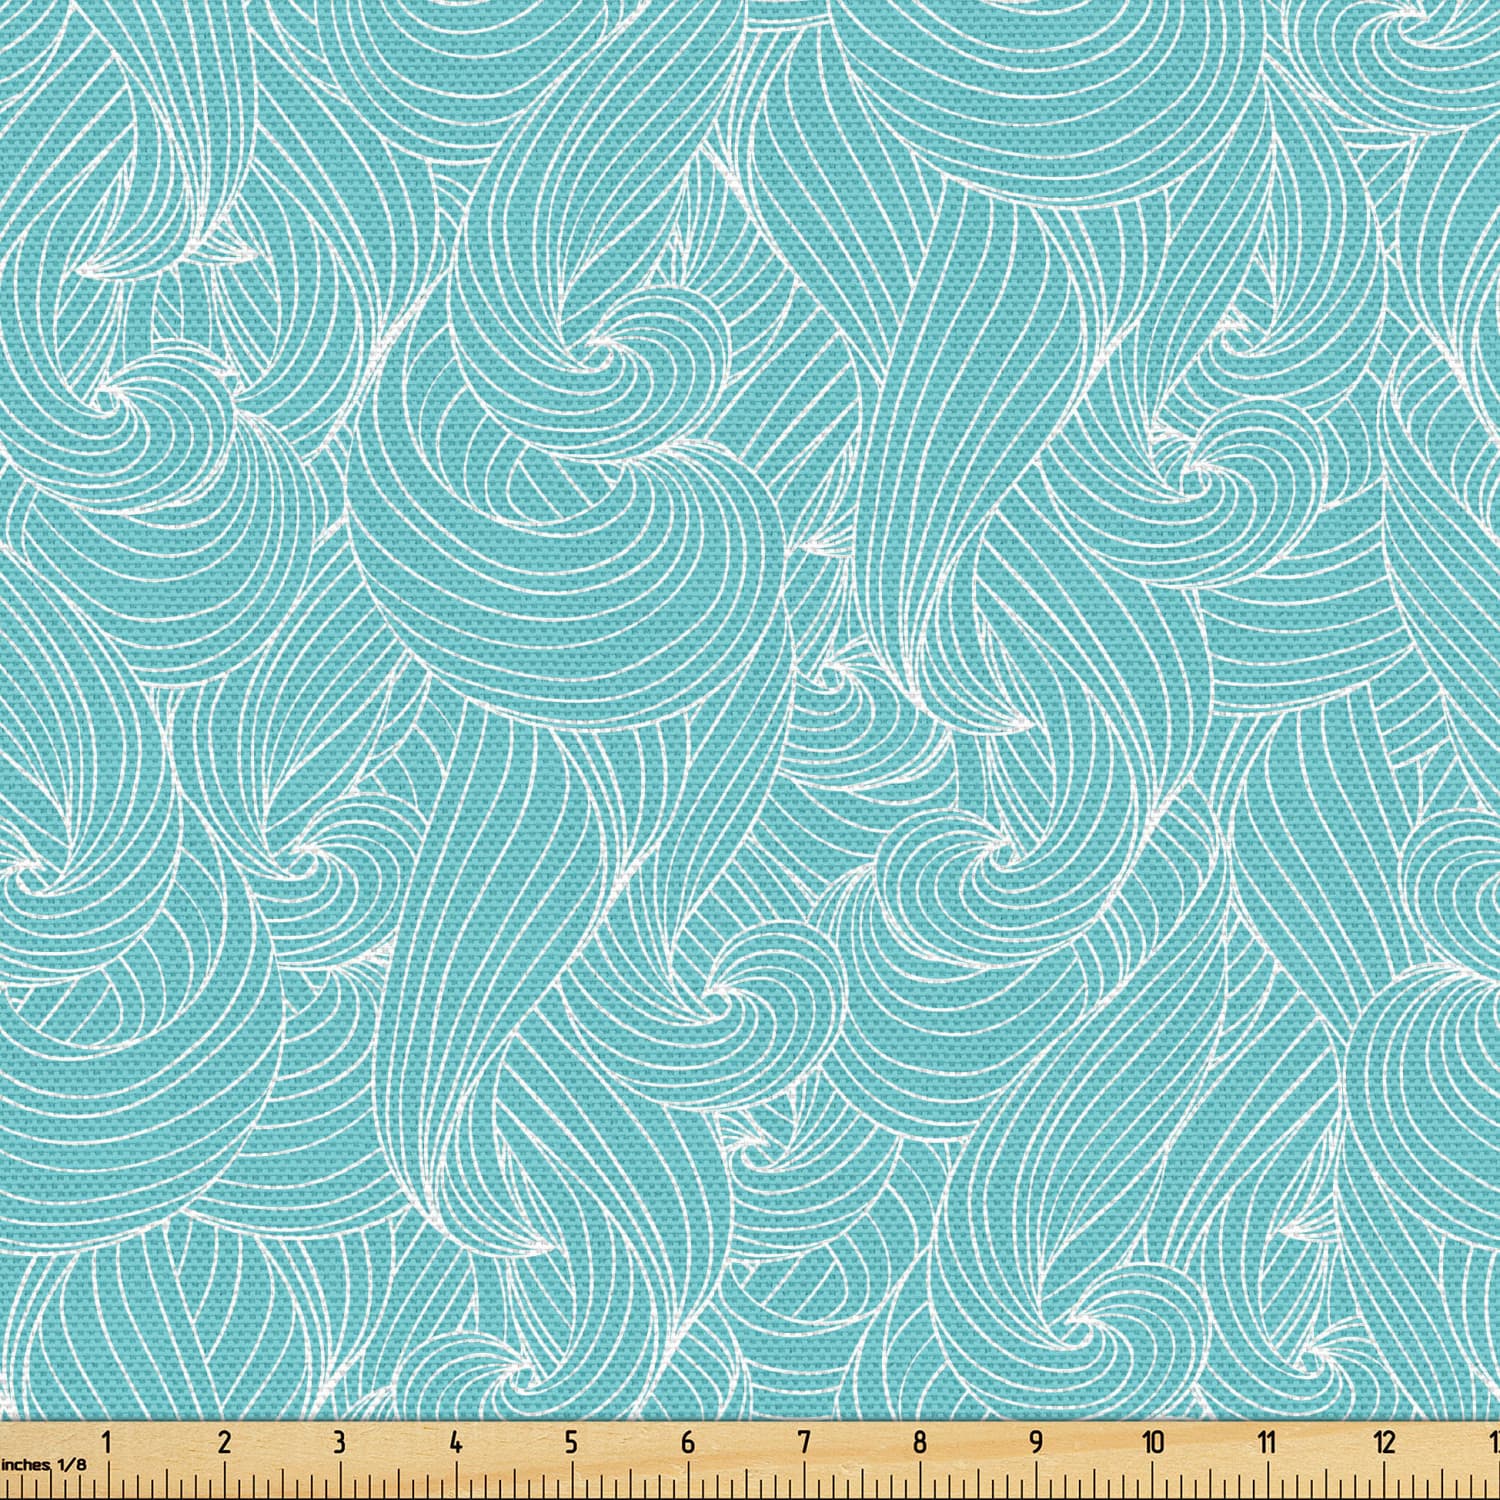Click the number "11" on the ruler
The image size is (1500, 1500).
tap(1267, 1441)
